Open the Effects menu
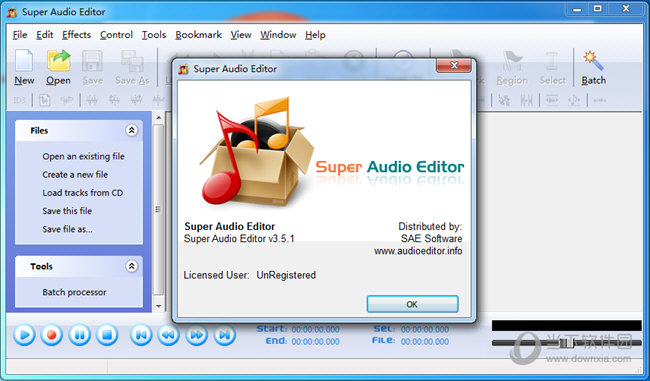 [76, 35]
